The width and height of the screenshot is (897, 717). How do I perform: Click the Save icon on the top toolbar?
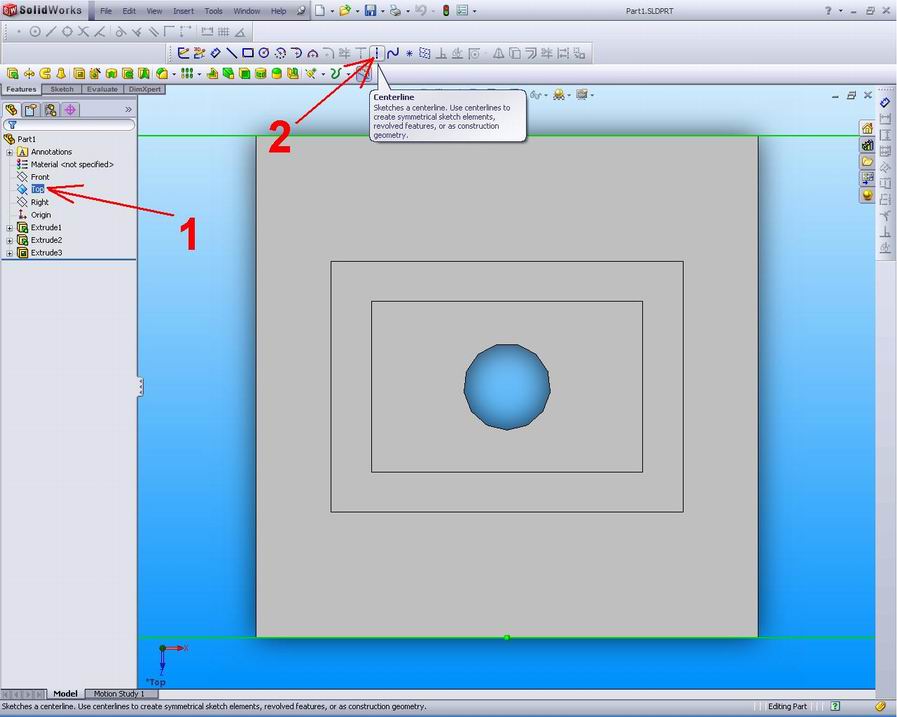[370, 11]
